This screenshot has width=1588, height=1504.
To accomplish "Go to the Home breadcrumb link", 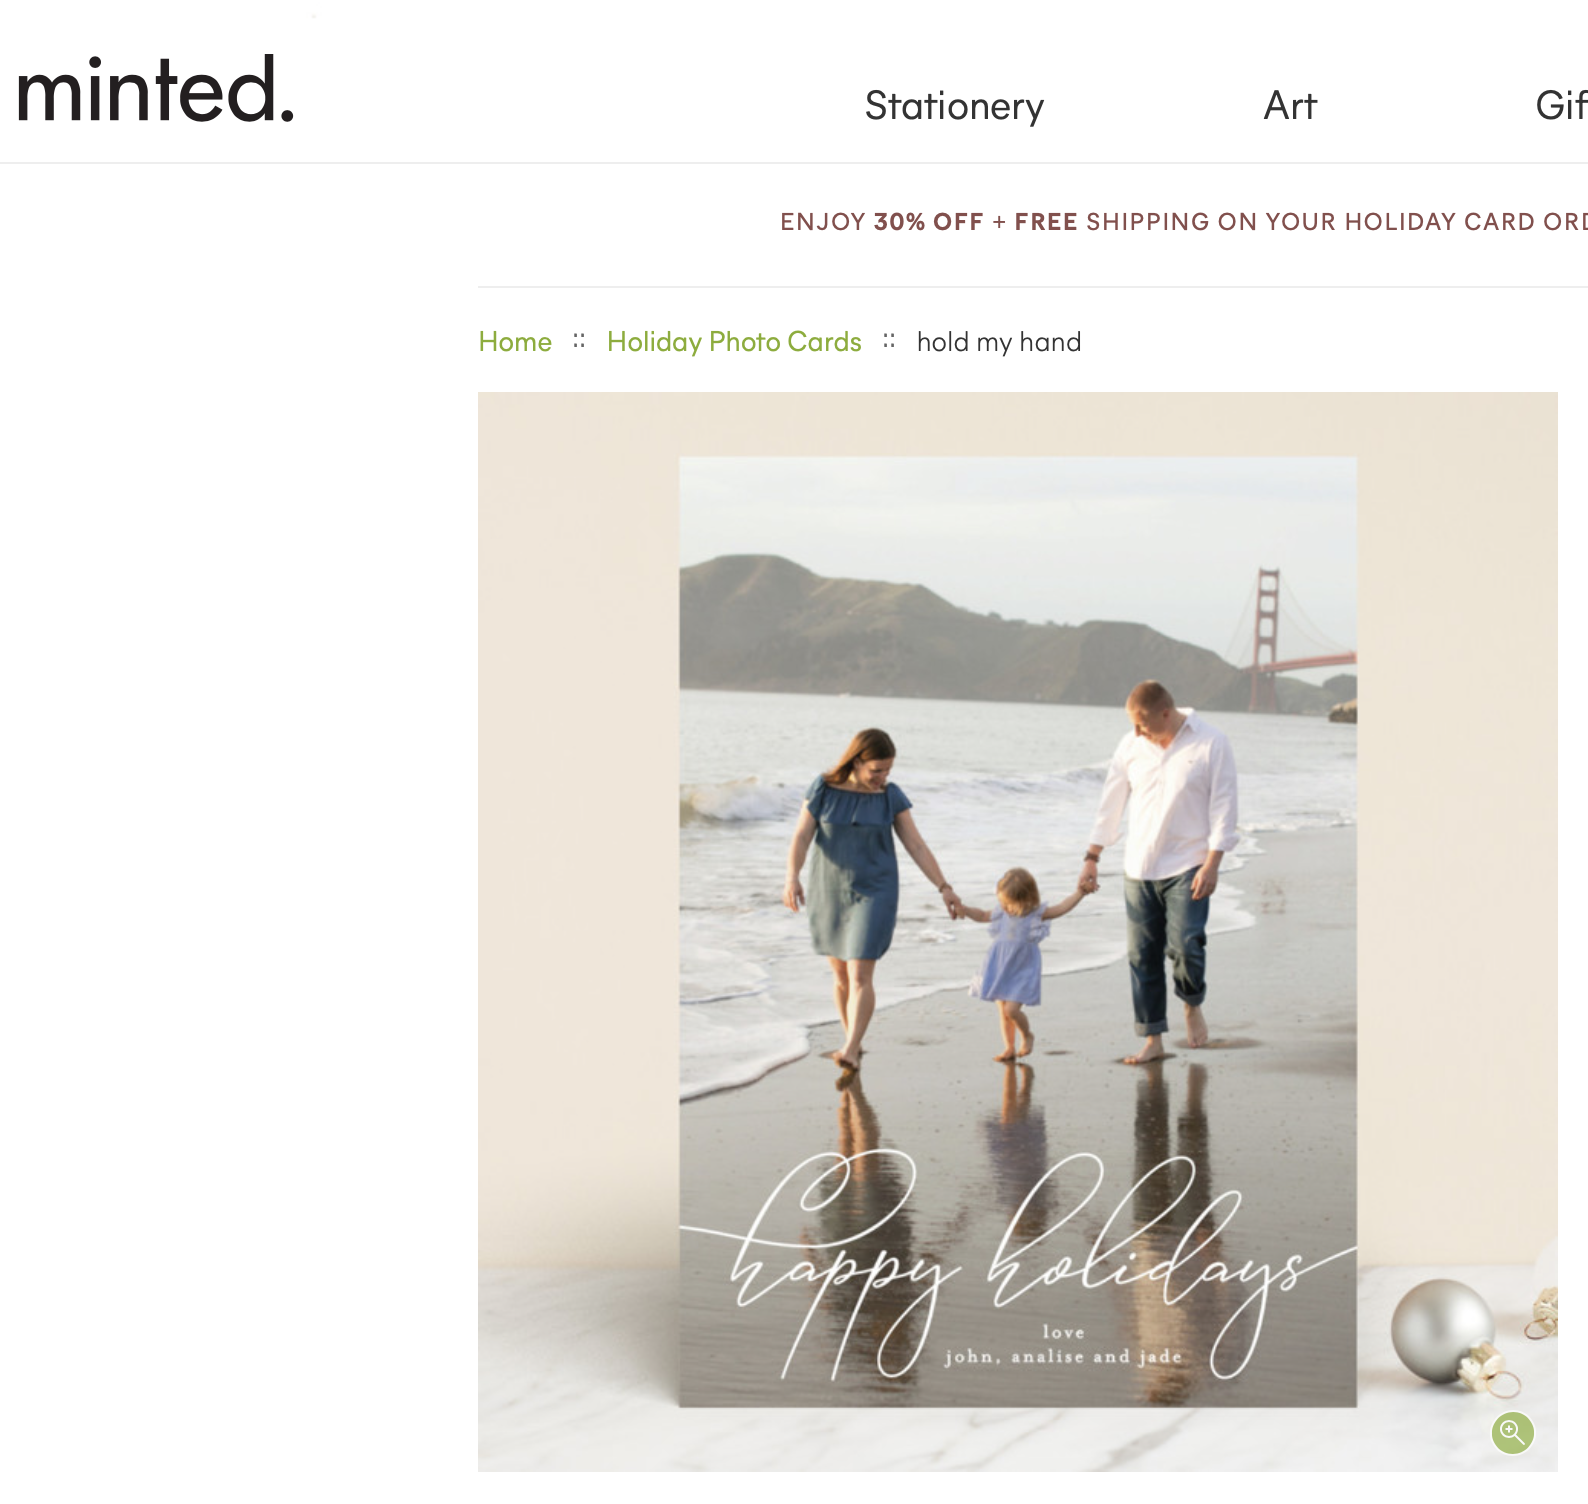I will 515,342.
